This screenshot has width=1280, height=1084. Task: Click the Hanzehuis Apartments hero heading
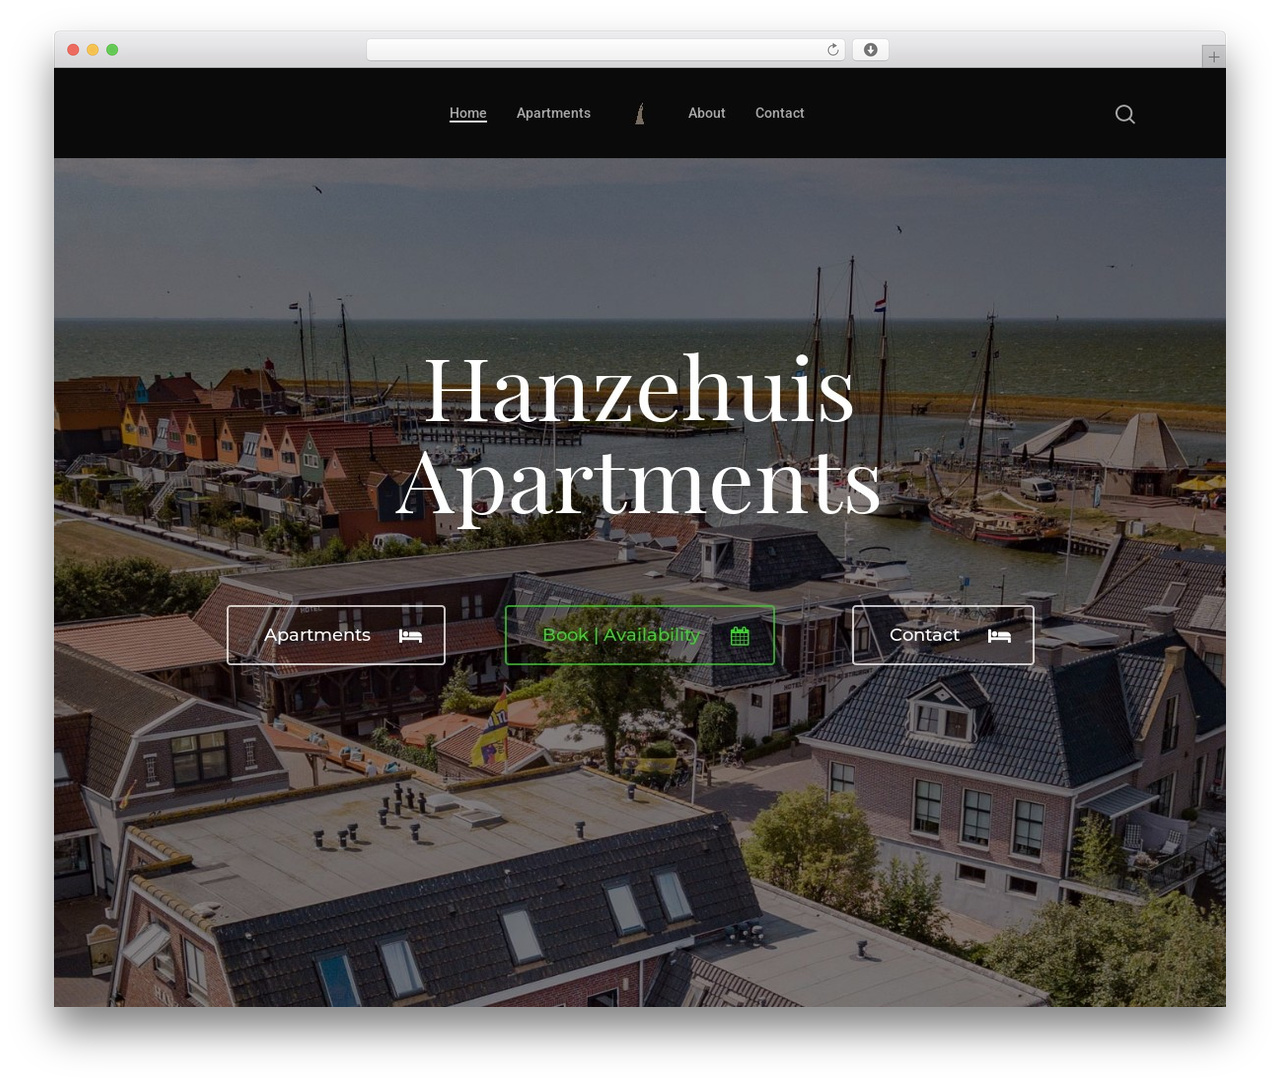pyautogui.click(x=639, y=436)
